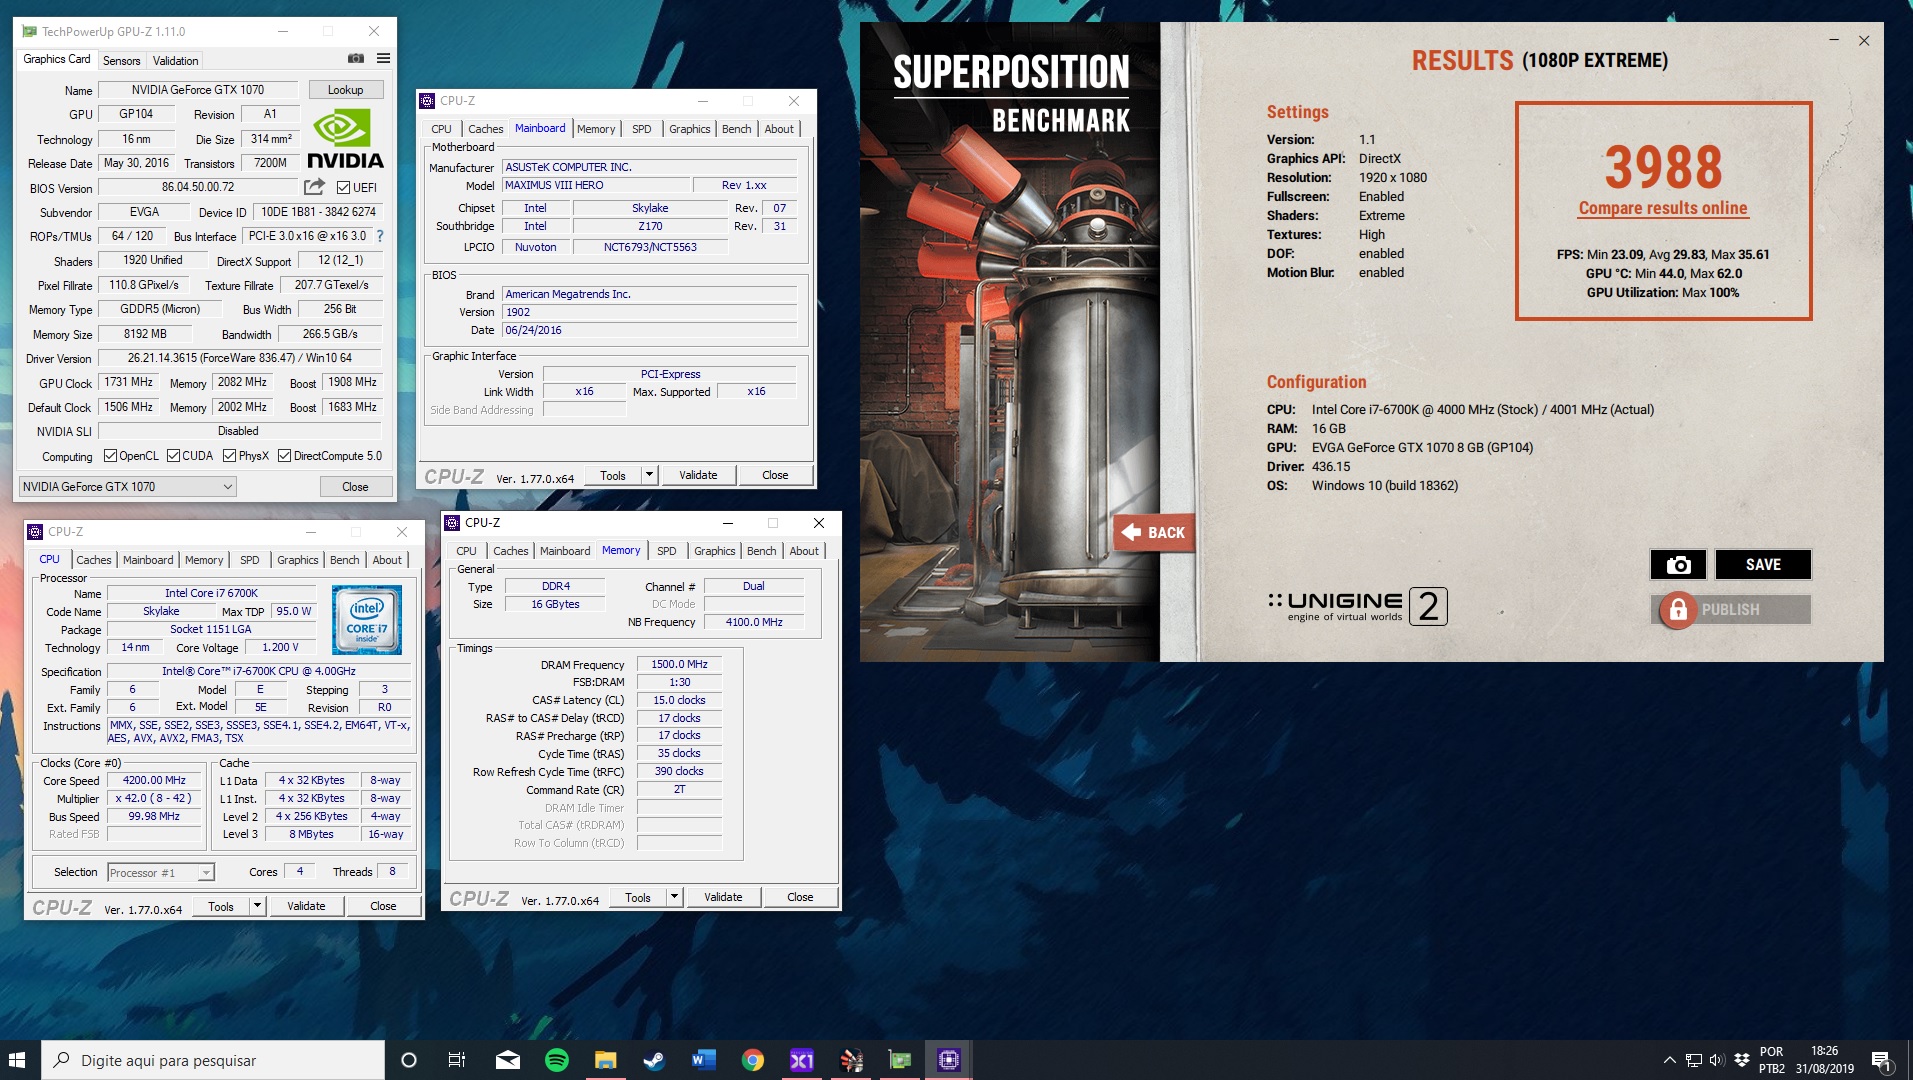The height and width of the screenshot is (1080, 1913).
Task: Open volume control in system tray
Action: (1717, 1060)
